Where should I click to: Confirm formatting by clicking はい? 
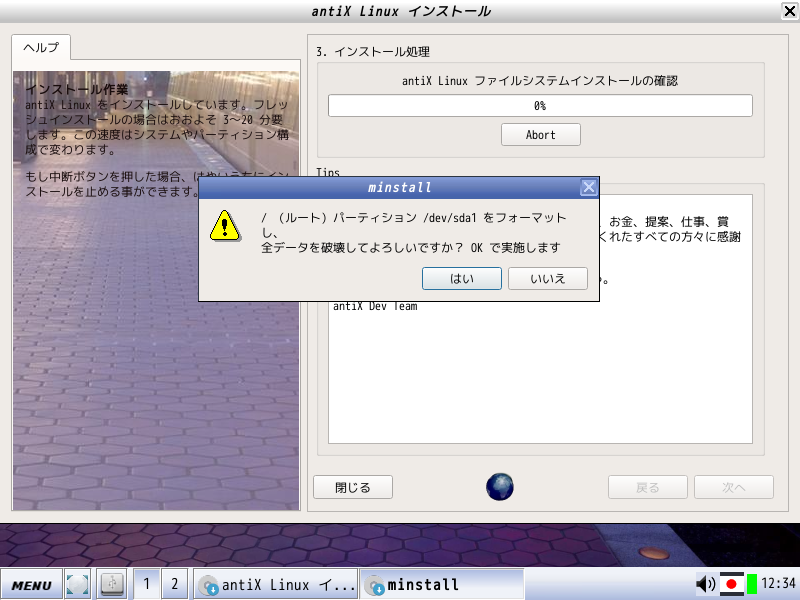pos(462,279)
